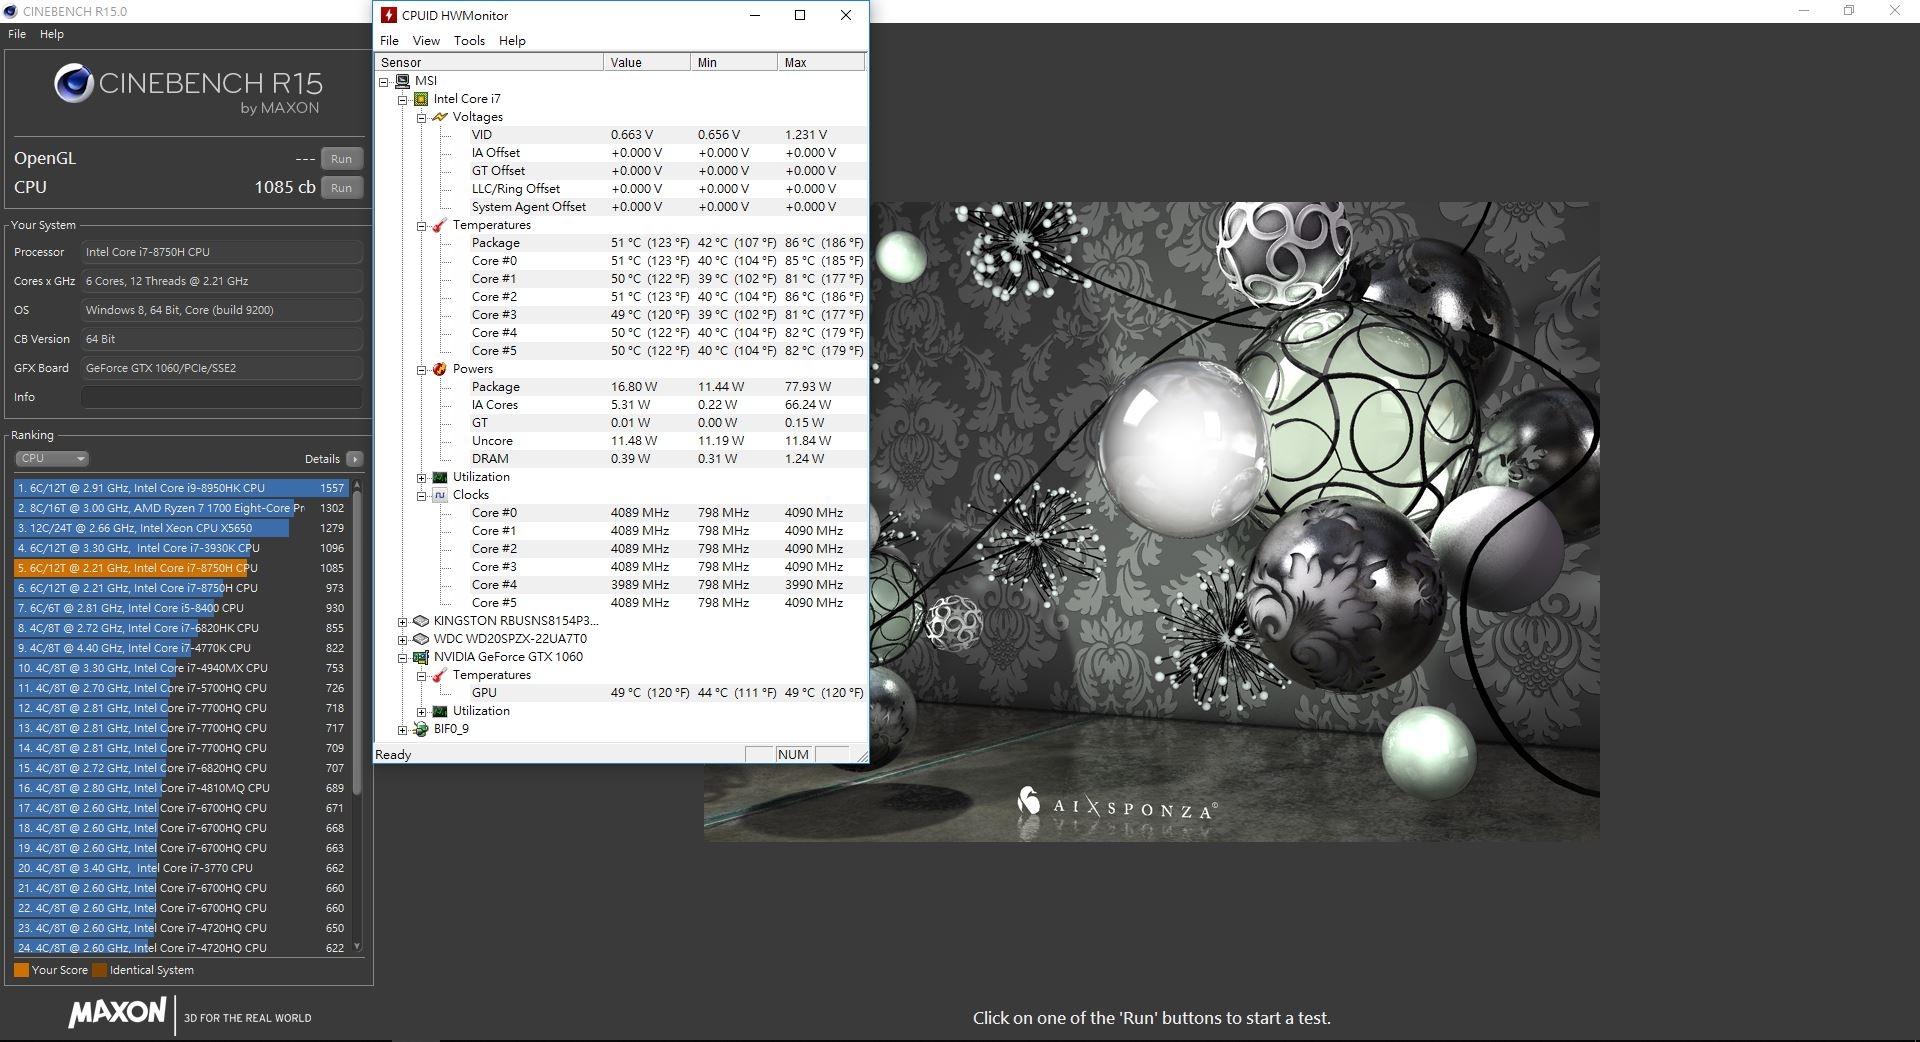Run the OpenGL benchmark
1920x1042 pixels.
coord(342,159)
